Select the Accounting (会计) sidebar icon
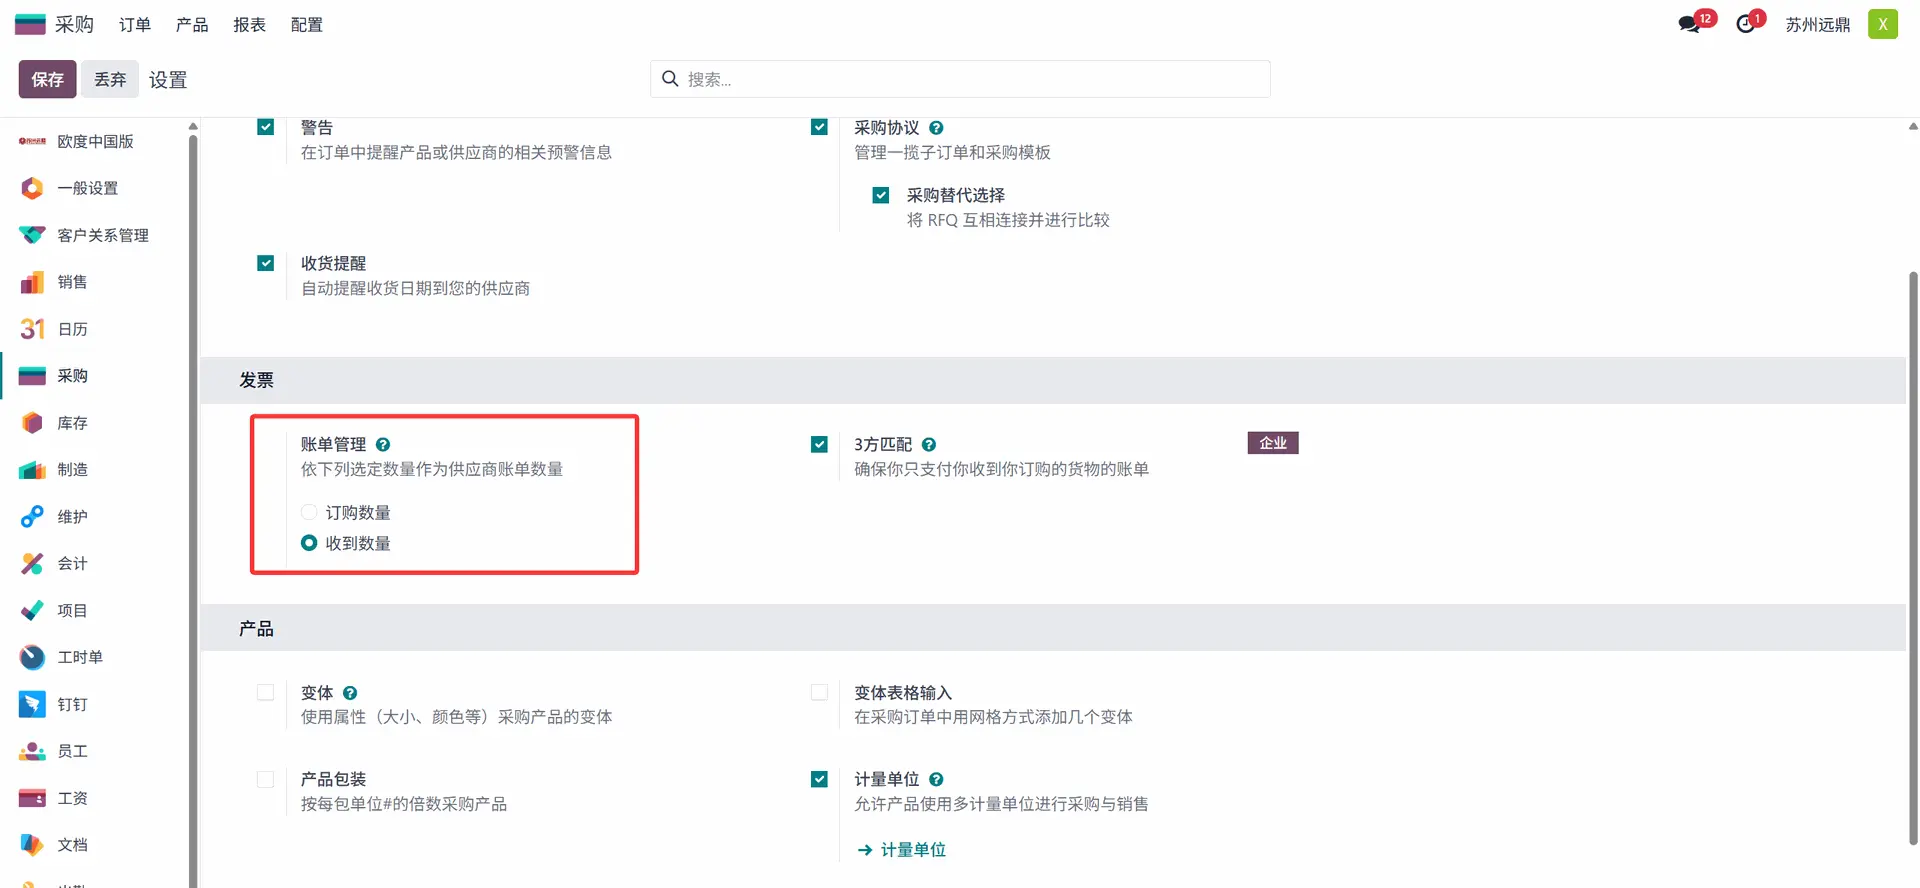Viewport: 1920px width, 888px height. [x=32, y=564]
